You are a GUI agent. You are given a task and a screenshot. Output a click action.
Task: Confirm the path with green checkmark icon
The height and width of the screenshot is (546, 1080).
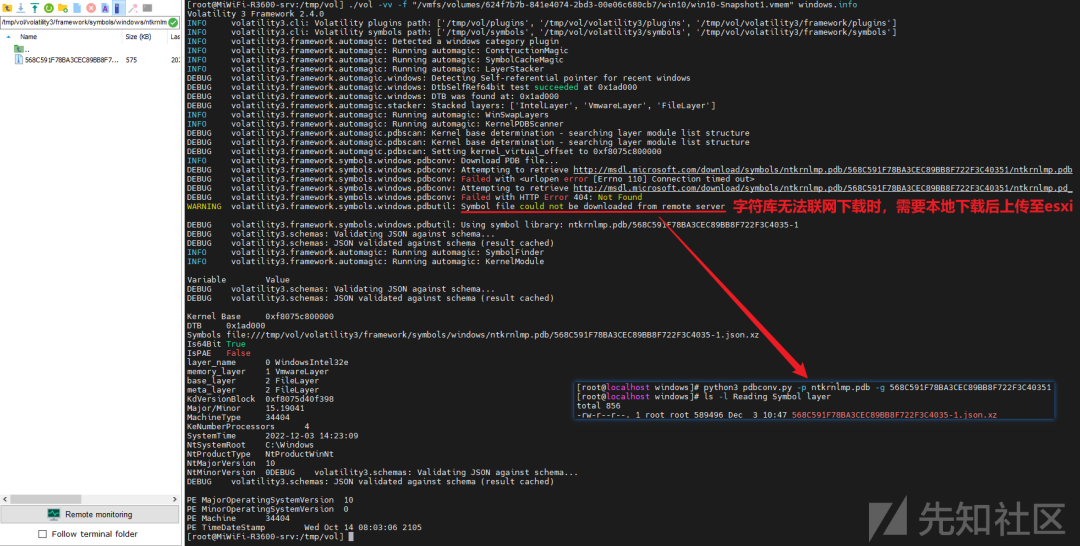(173, 22)
